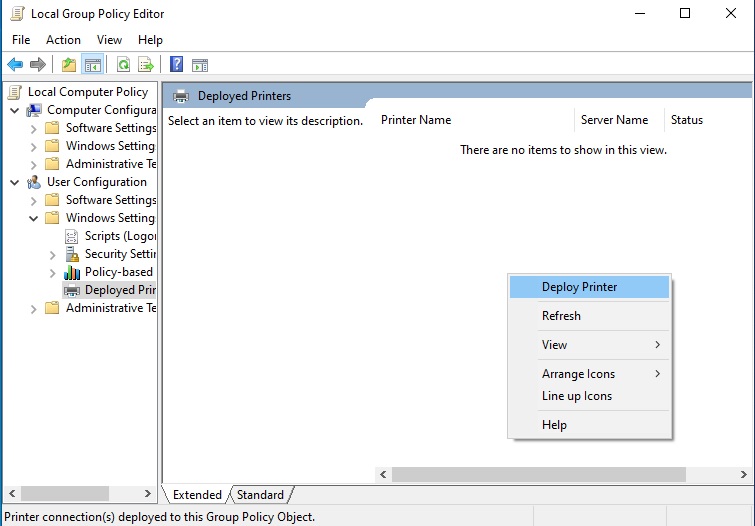Select Local Computer Policy root label
Screen dimensions: 755x526
88,92
